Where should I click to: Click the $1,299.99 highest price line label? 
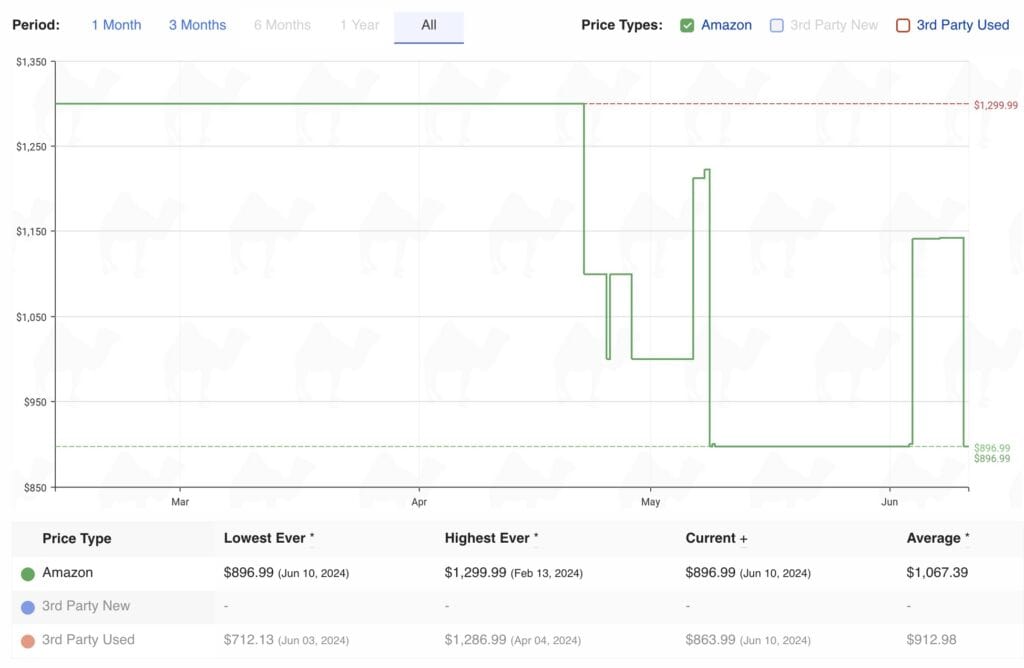995,105
